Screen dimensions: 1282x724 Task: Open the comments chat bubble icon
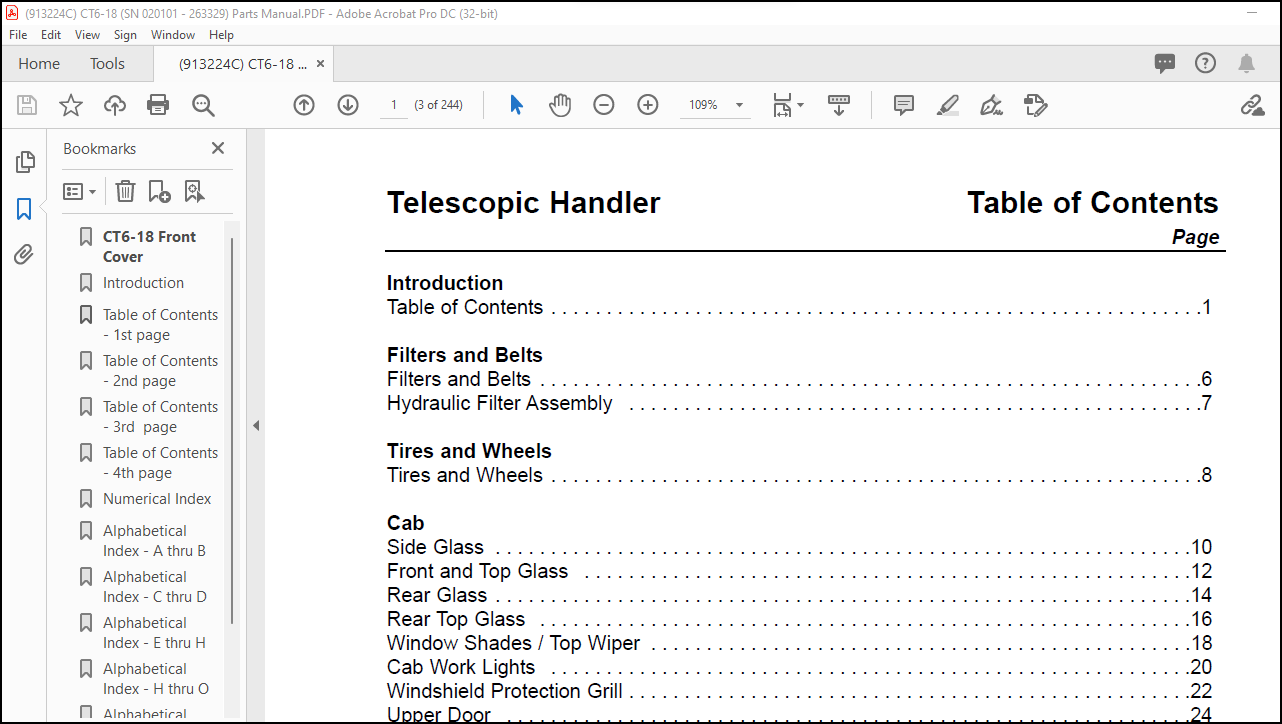(x=1165, y=64)
